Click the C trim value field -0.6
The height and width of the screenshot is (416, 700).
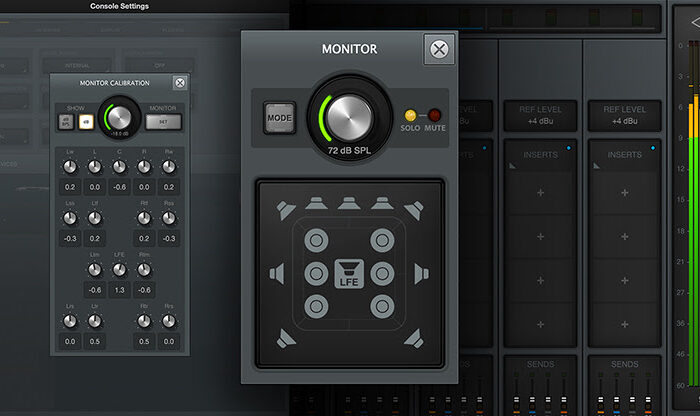click(x=119, y=187)
